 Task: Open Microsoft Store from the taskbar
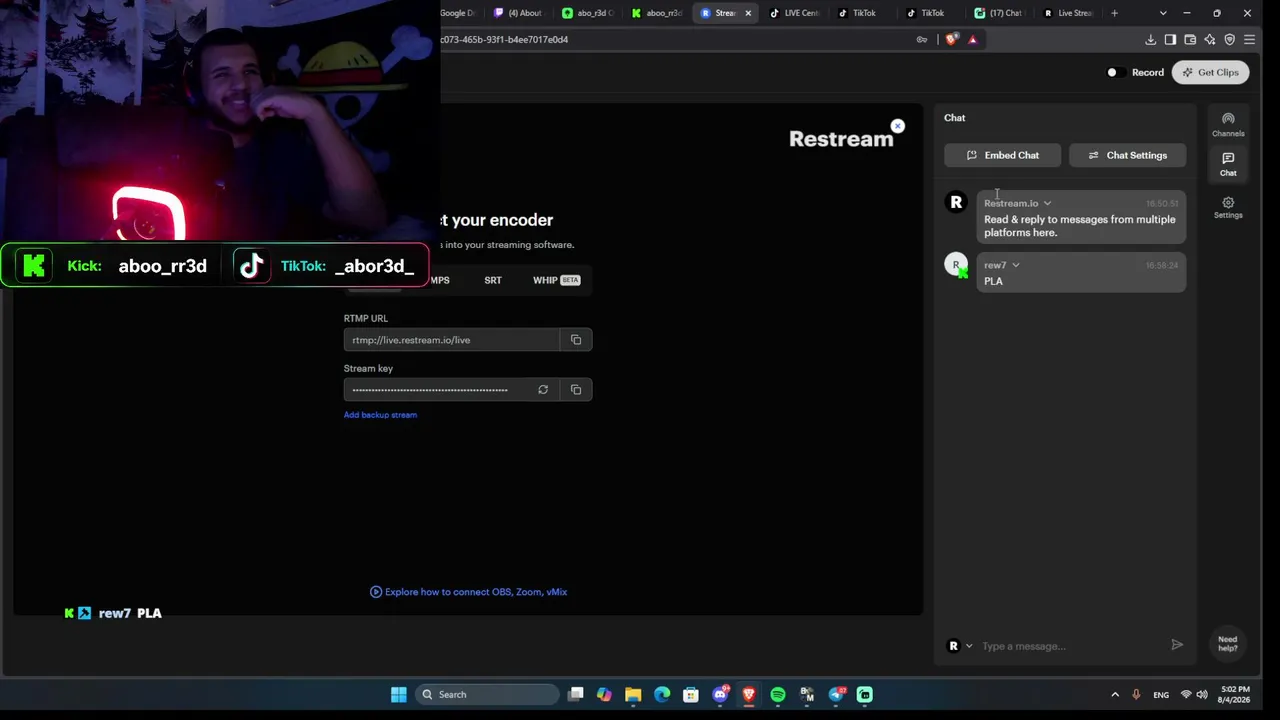point(691,694)
